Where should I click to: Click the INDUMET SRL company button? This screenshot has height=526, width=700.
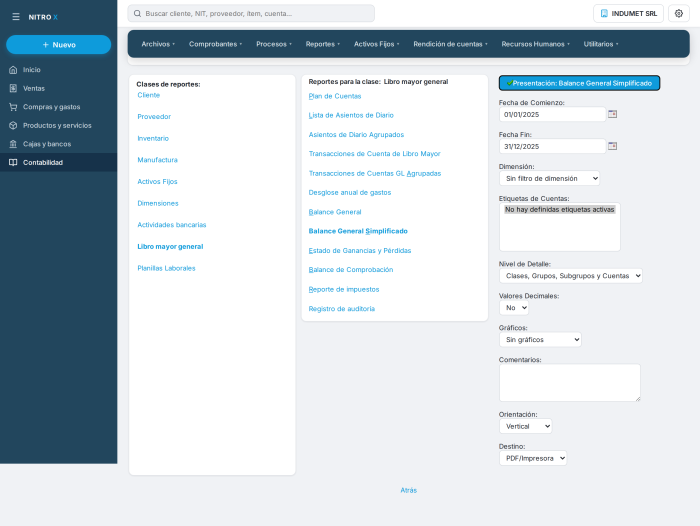(x=628, y=13)
